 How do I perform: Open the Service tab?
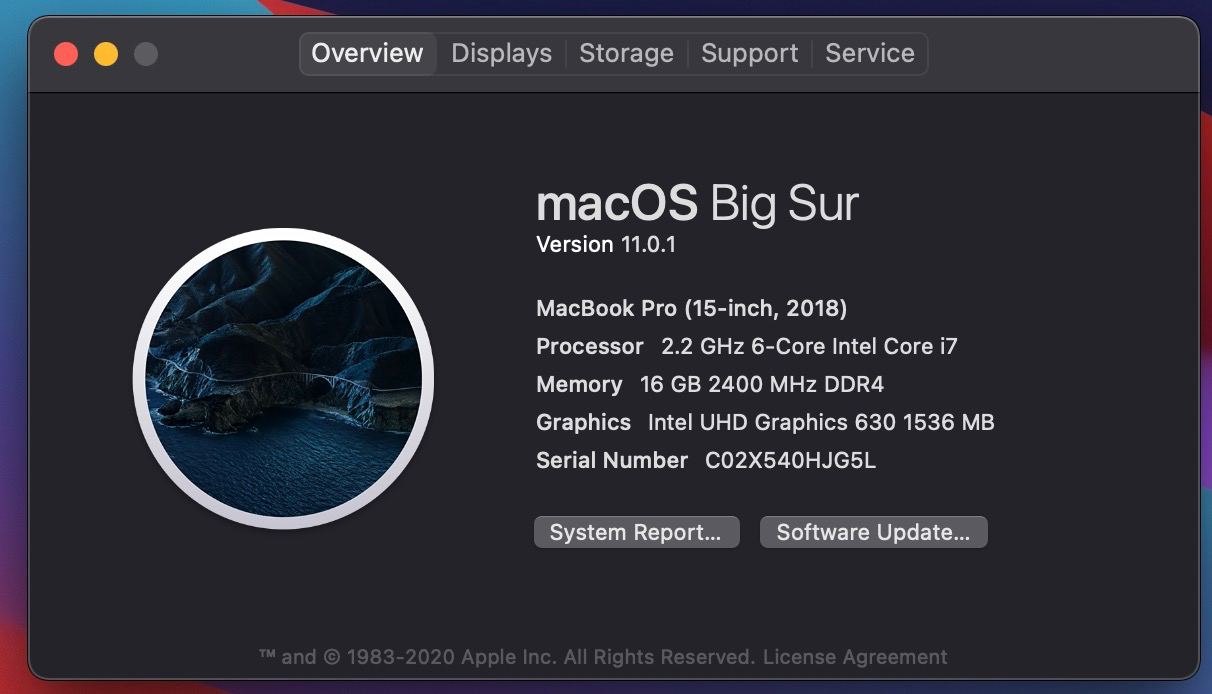870,53
